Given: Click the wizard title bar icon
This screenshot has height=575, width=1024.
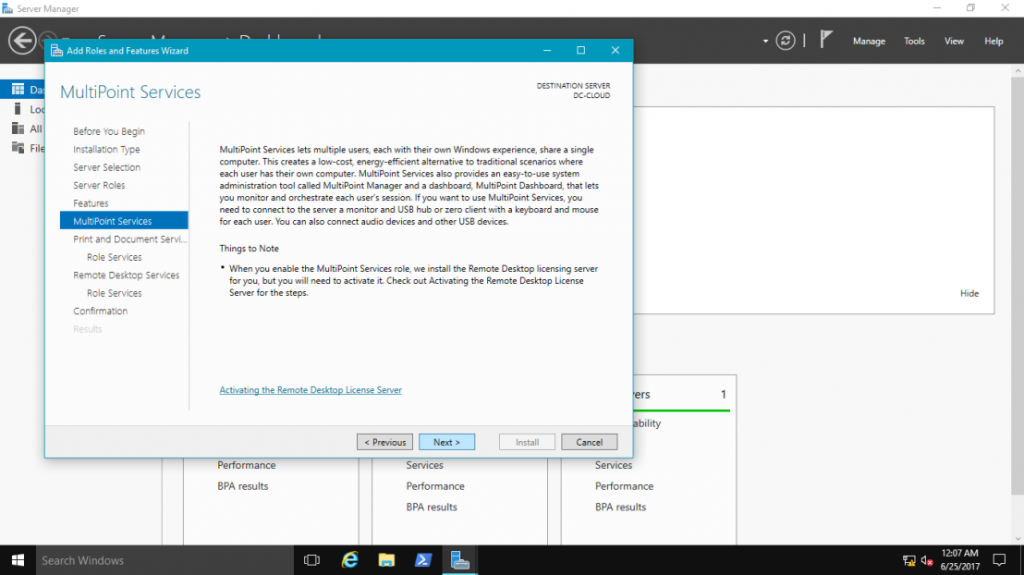Looking at the screenshot, I should point(57,50).
